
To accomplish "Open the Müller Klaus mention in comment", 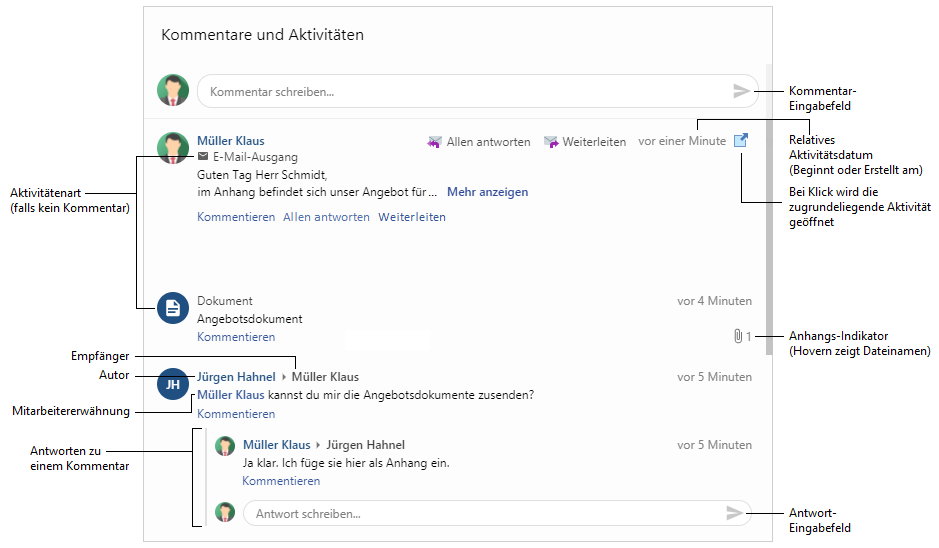I will (230, 395).
